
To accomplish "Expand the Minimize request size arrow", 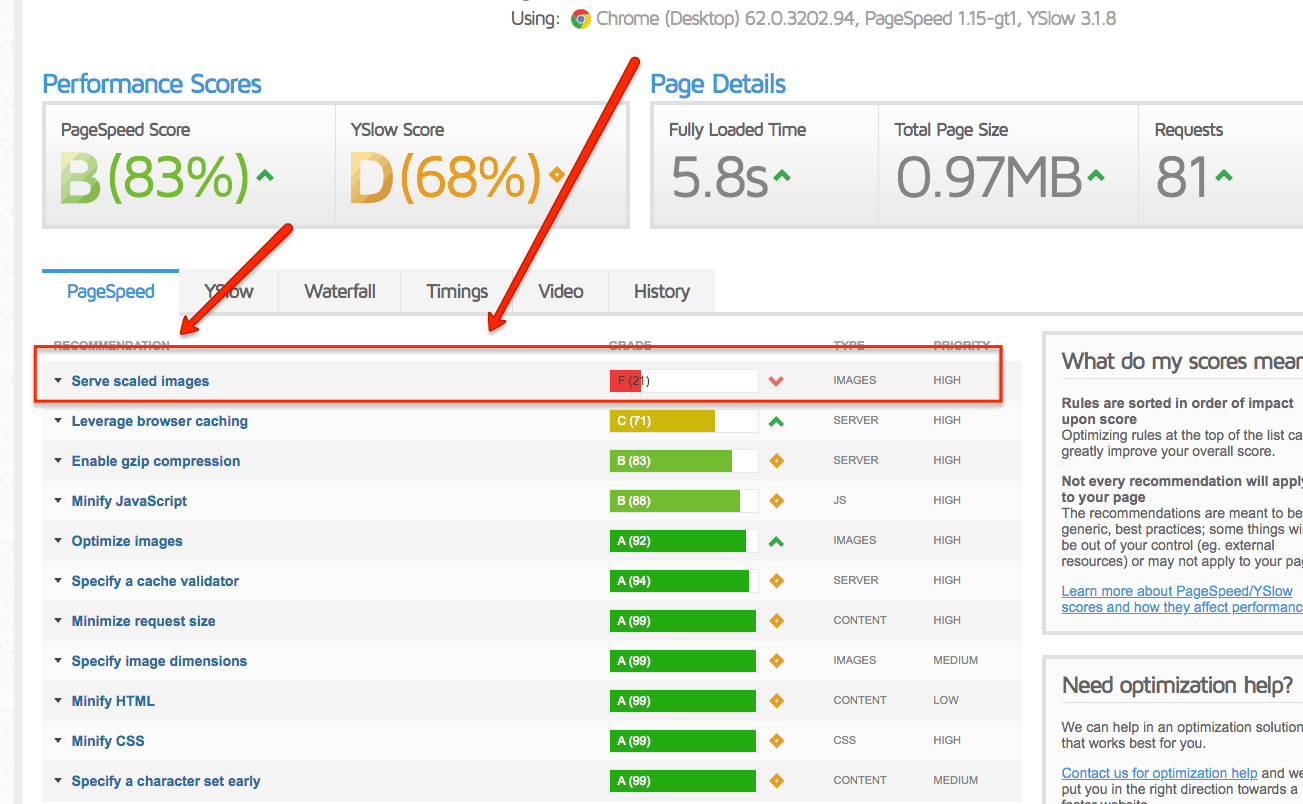I will [58, 621].
